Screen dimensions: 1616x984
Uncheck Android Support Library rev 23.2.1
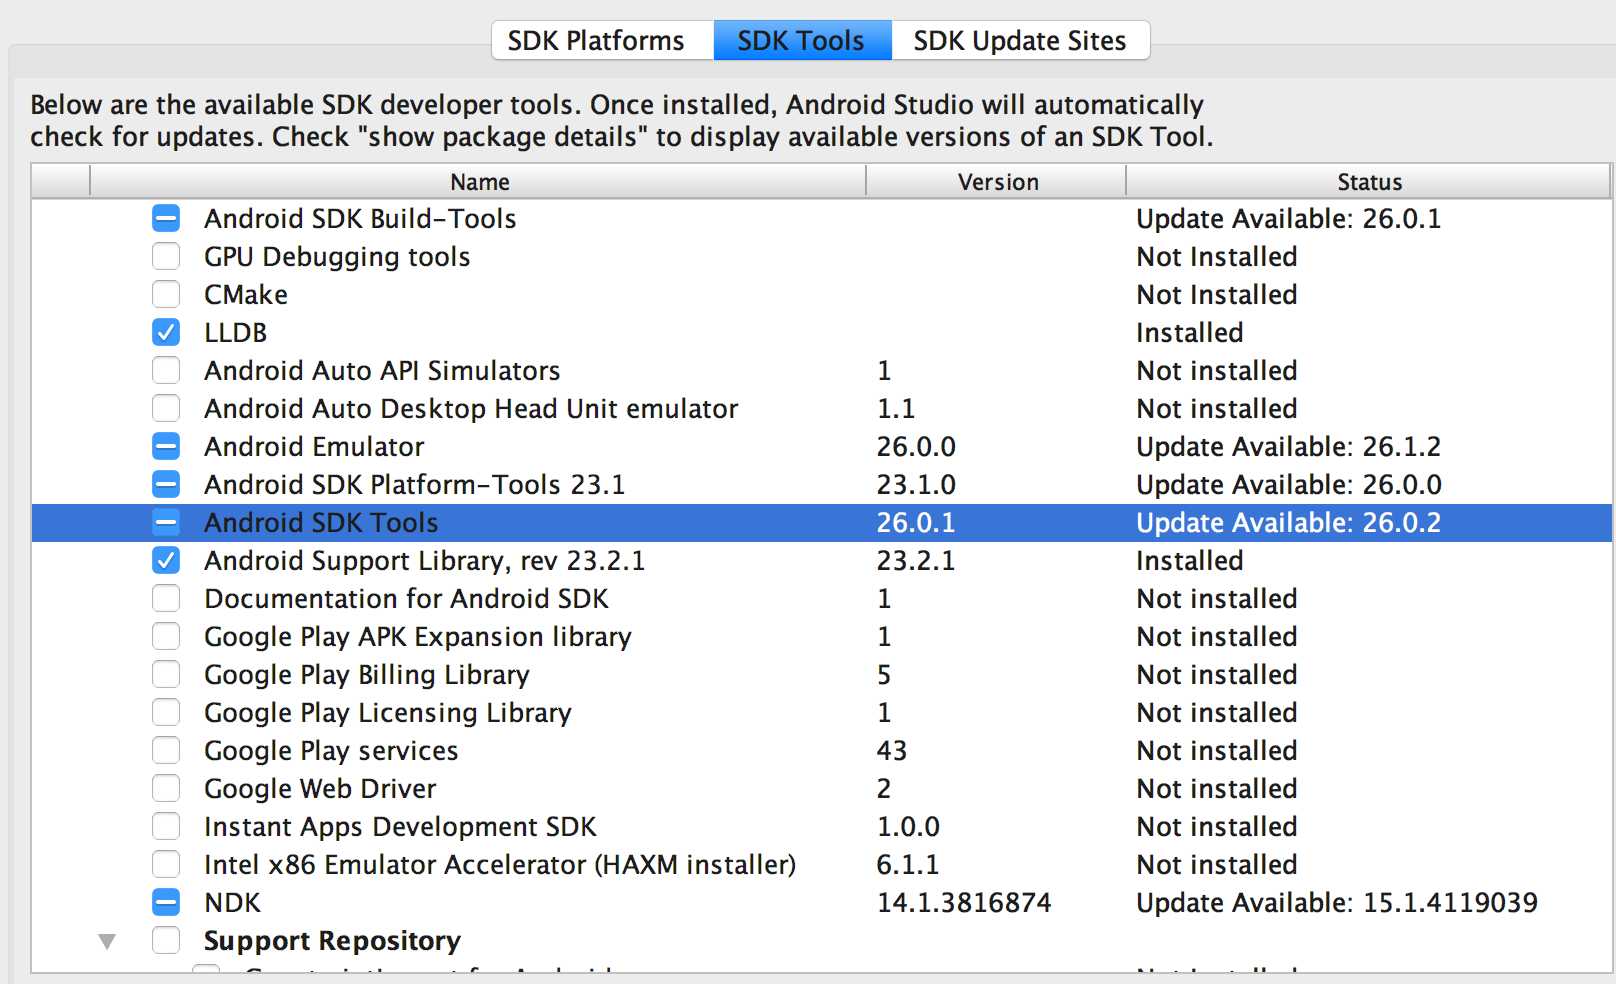[x=166, y=561]
